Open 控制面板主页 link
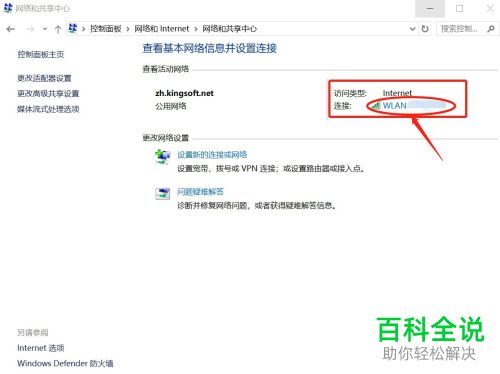Screen dimensions: 500x374 coord(41,54)
